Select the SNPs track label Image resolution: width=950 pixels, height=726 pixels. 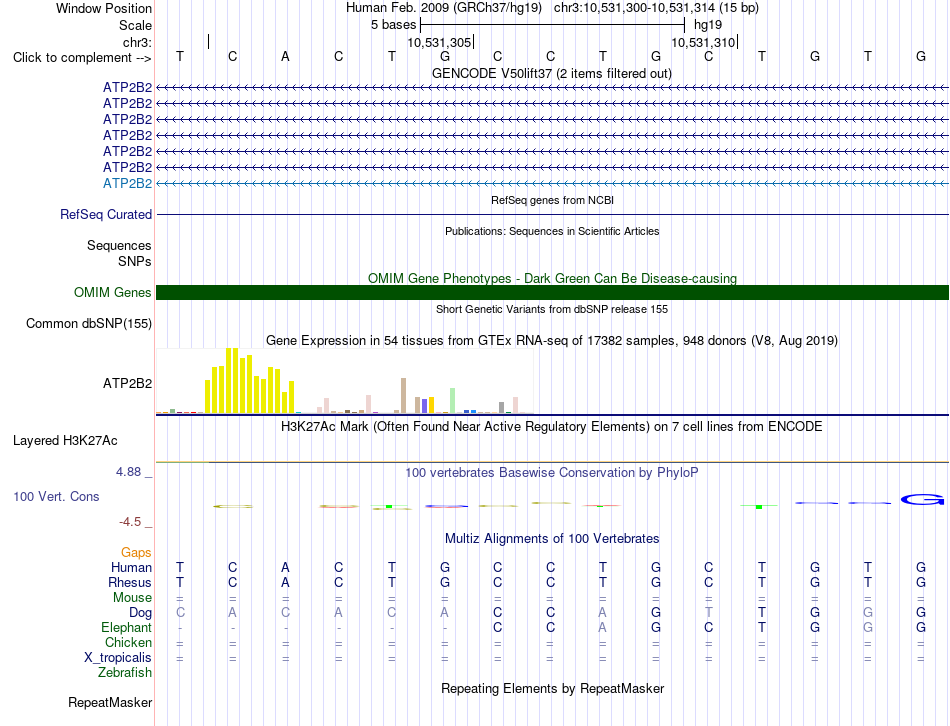[135, 261]
